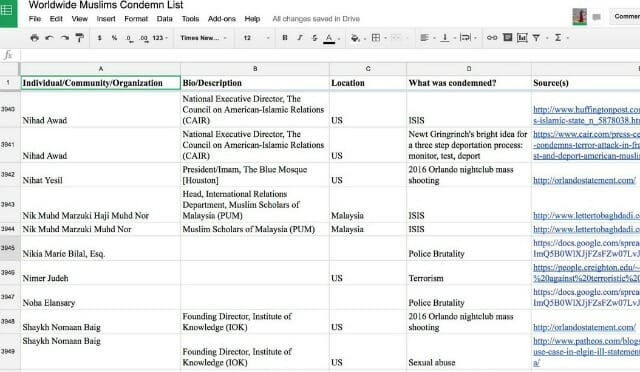Decrease decimal places

click(x=129, y=38)
